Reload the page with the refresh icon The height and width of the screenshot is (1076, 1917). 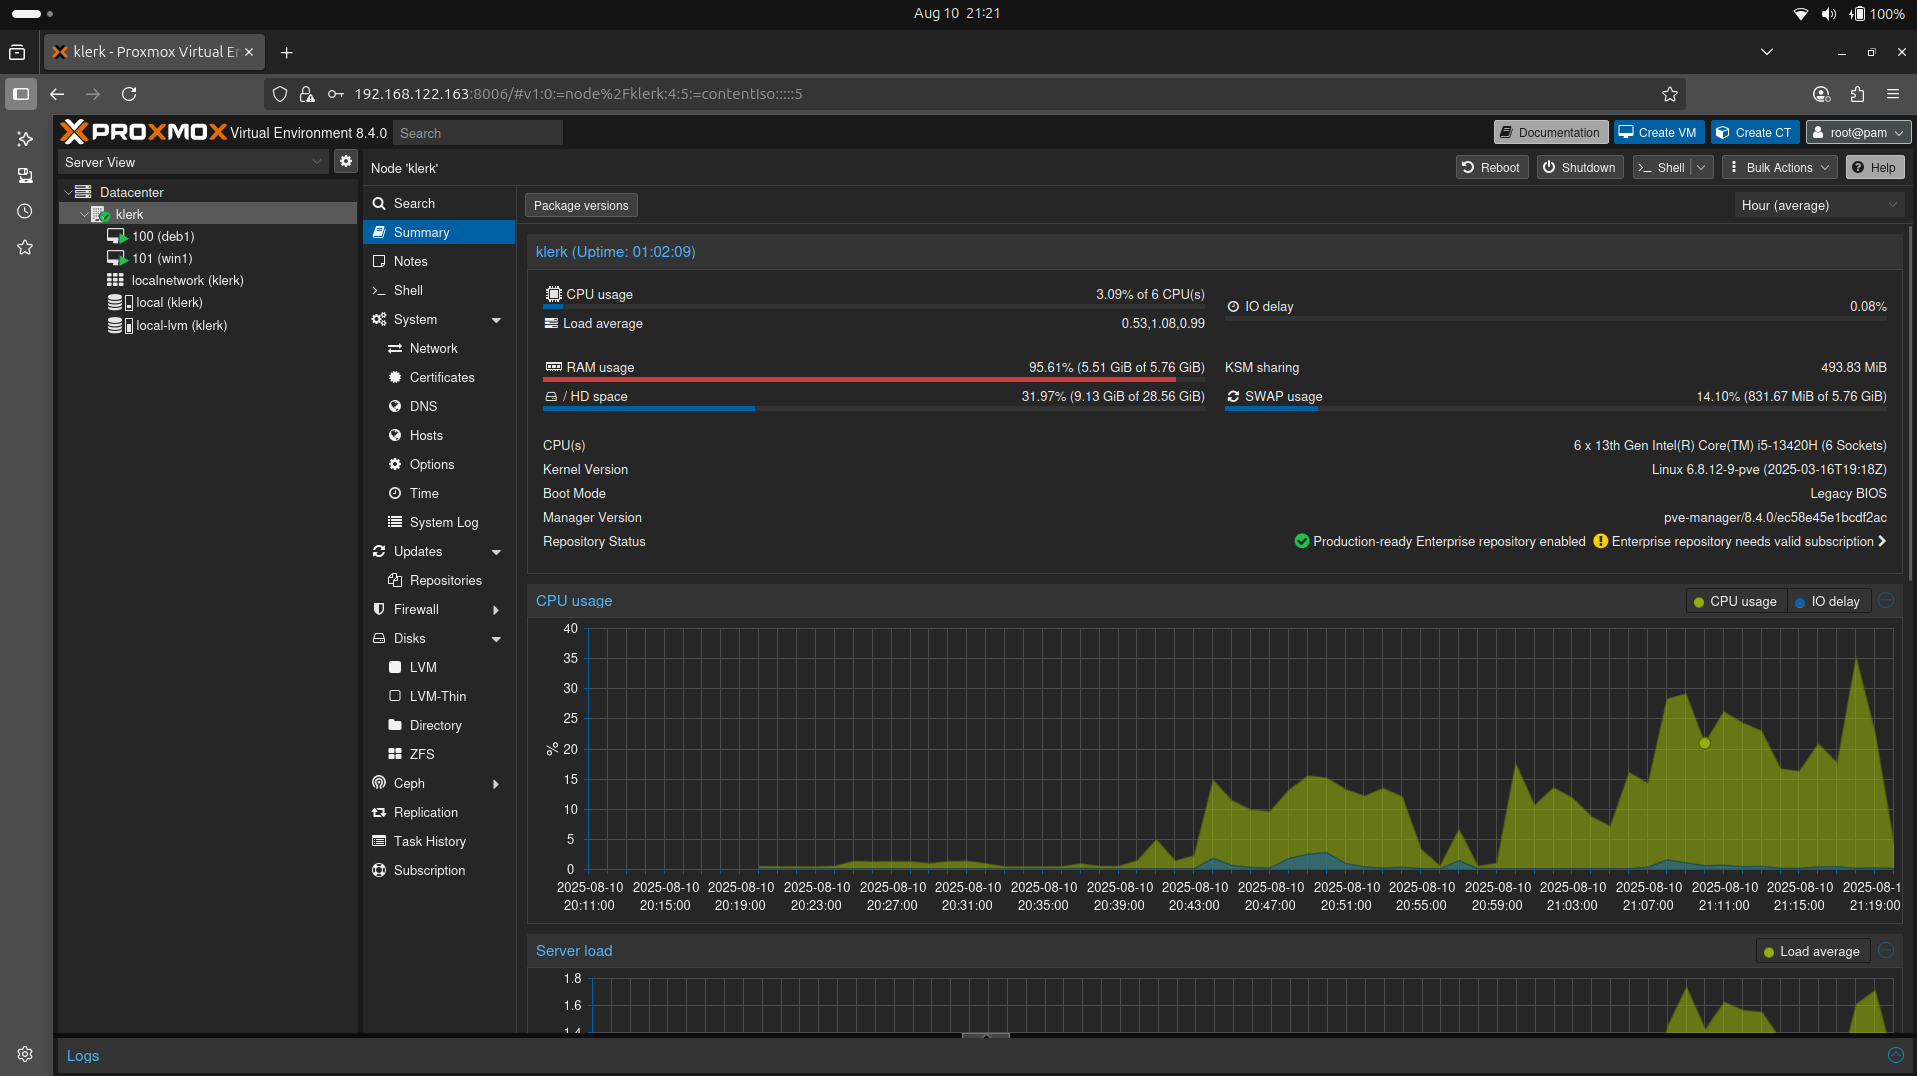130,93
